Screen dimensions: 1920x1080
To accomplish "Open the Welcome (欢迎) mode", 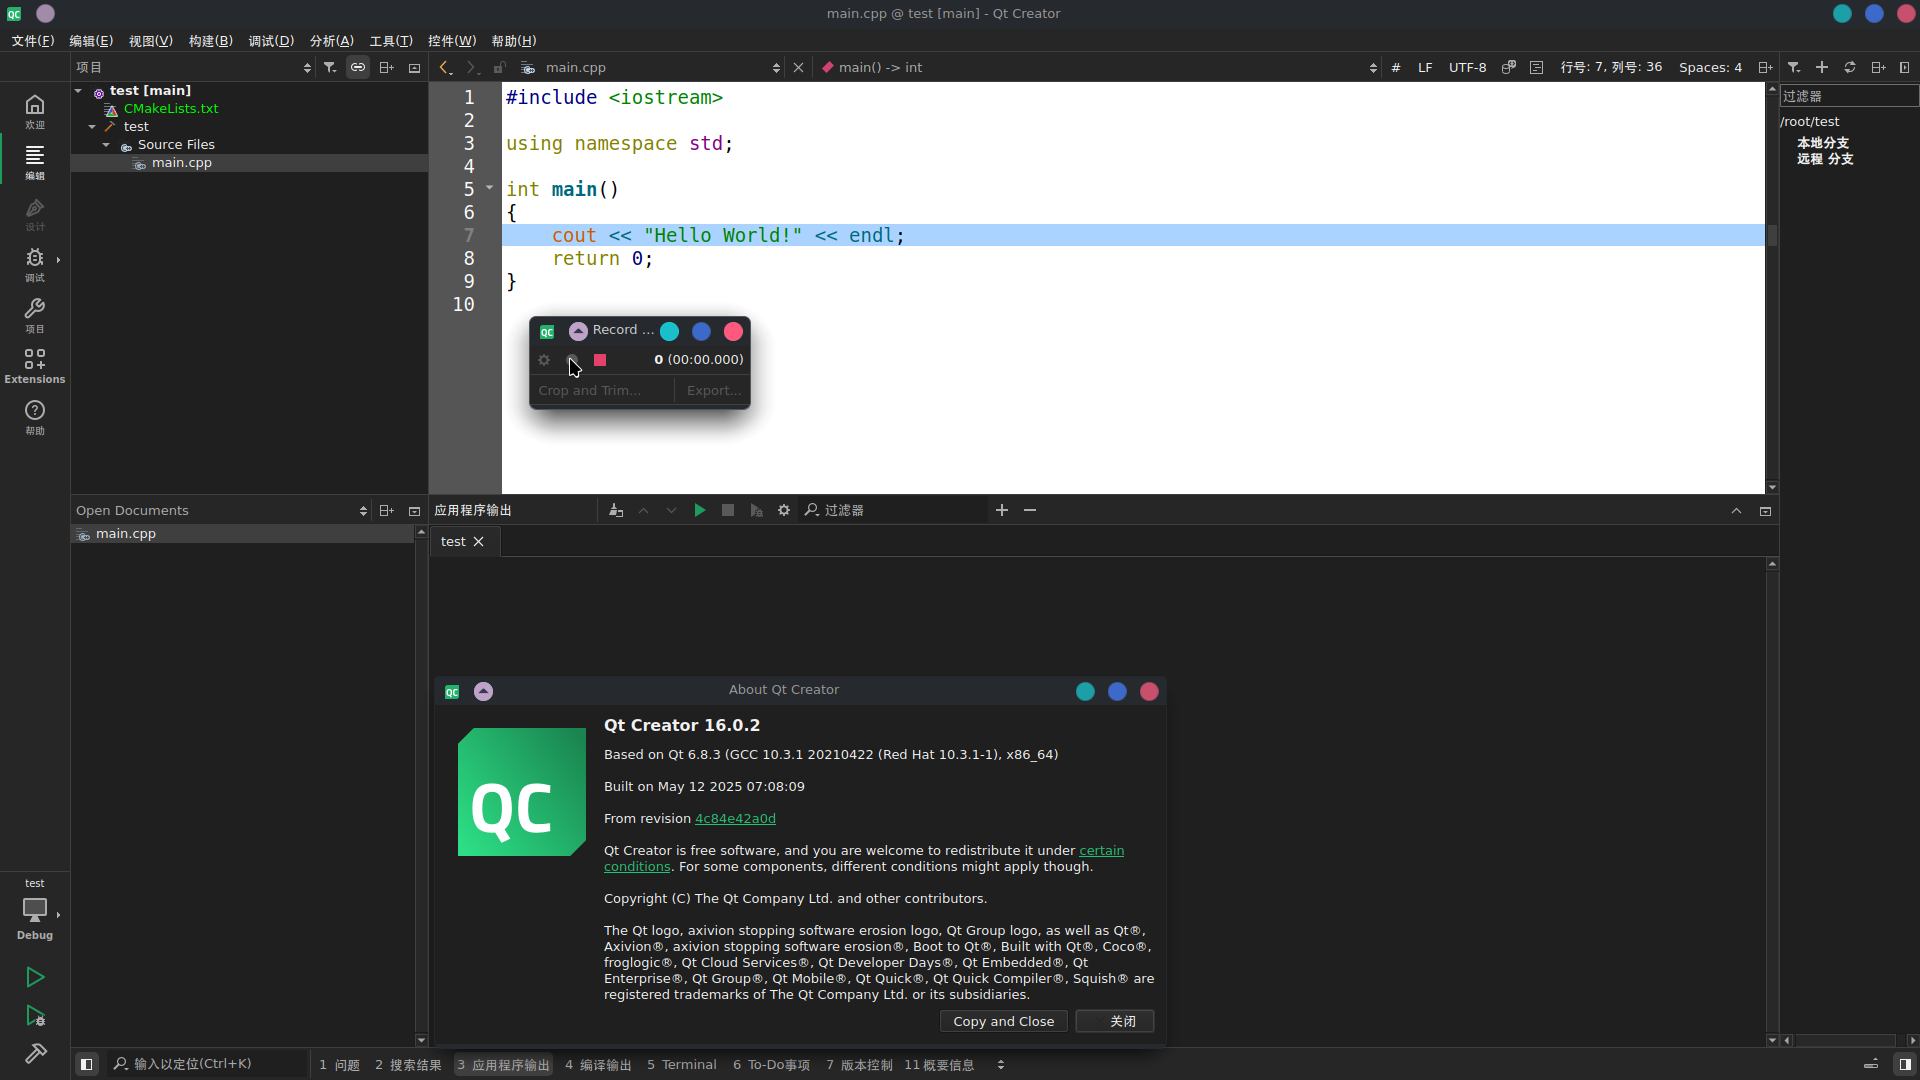I will (35, 110).
